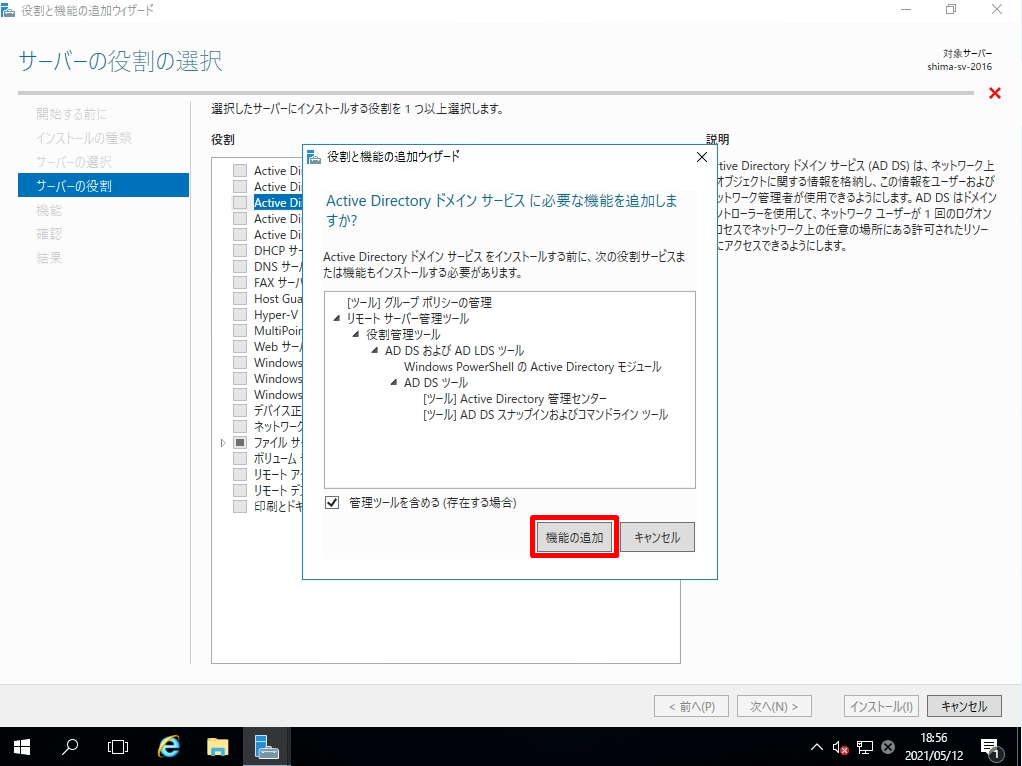Screen dimensions: 1022x766
Task: Check the Web サーバー role checkbox
Action: pyautogui.click(x=241, y=346)
